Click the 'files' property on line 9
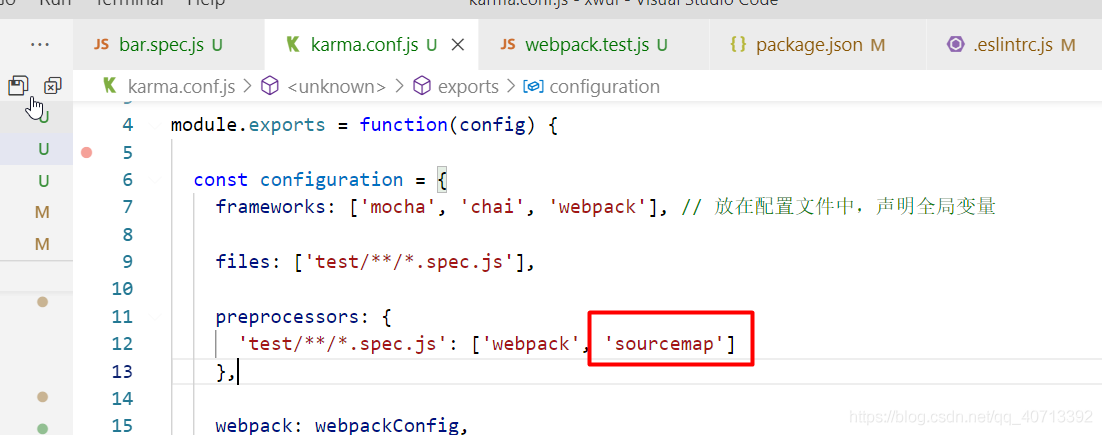The width and height of the screenshot is (1102, 435). [x=243, y=261]
